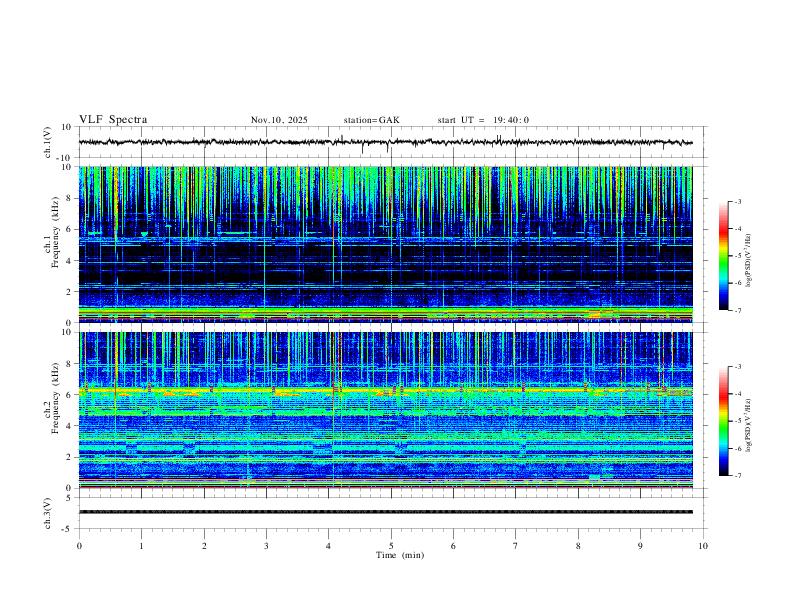Screen dimensions: 792x612
Task: Click the '2' tick on the time axis
Action: (204, 546)
